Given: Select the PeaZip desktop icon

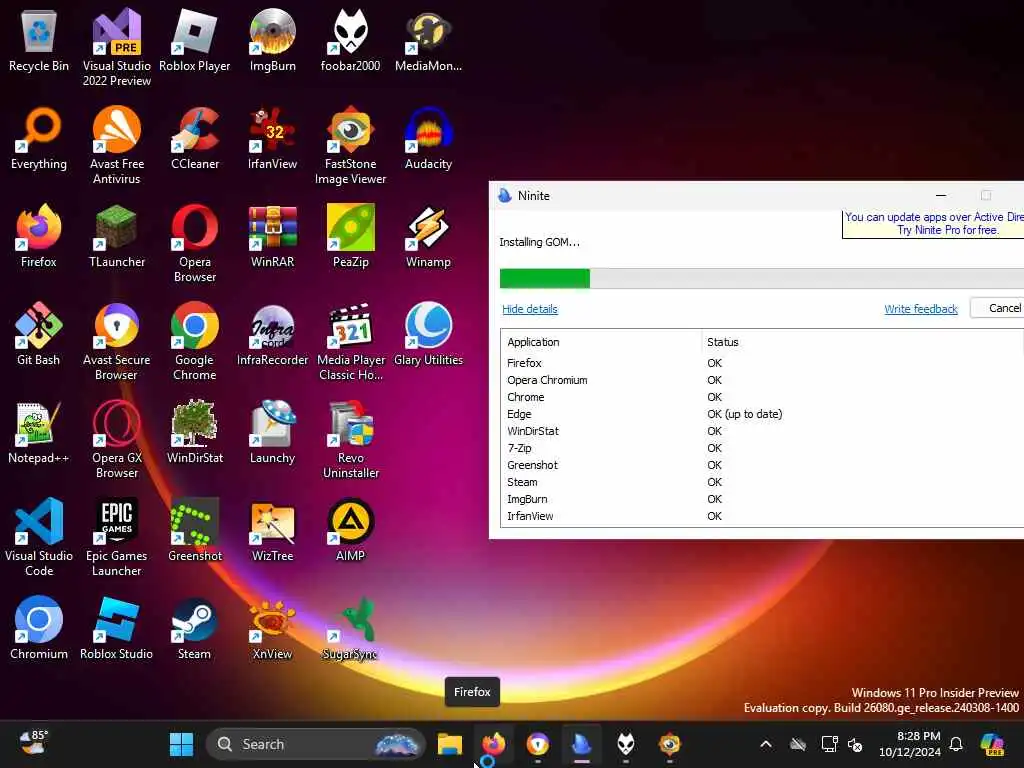Looking at the screenshot, I should click(351, 236).
